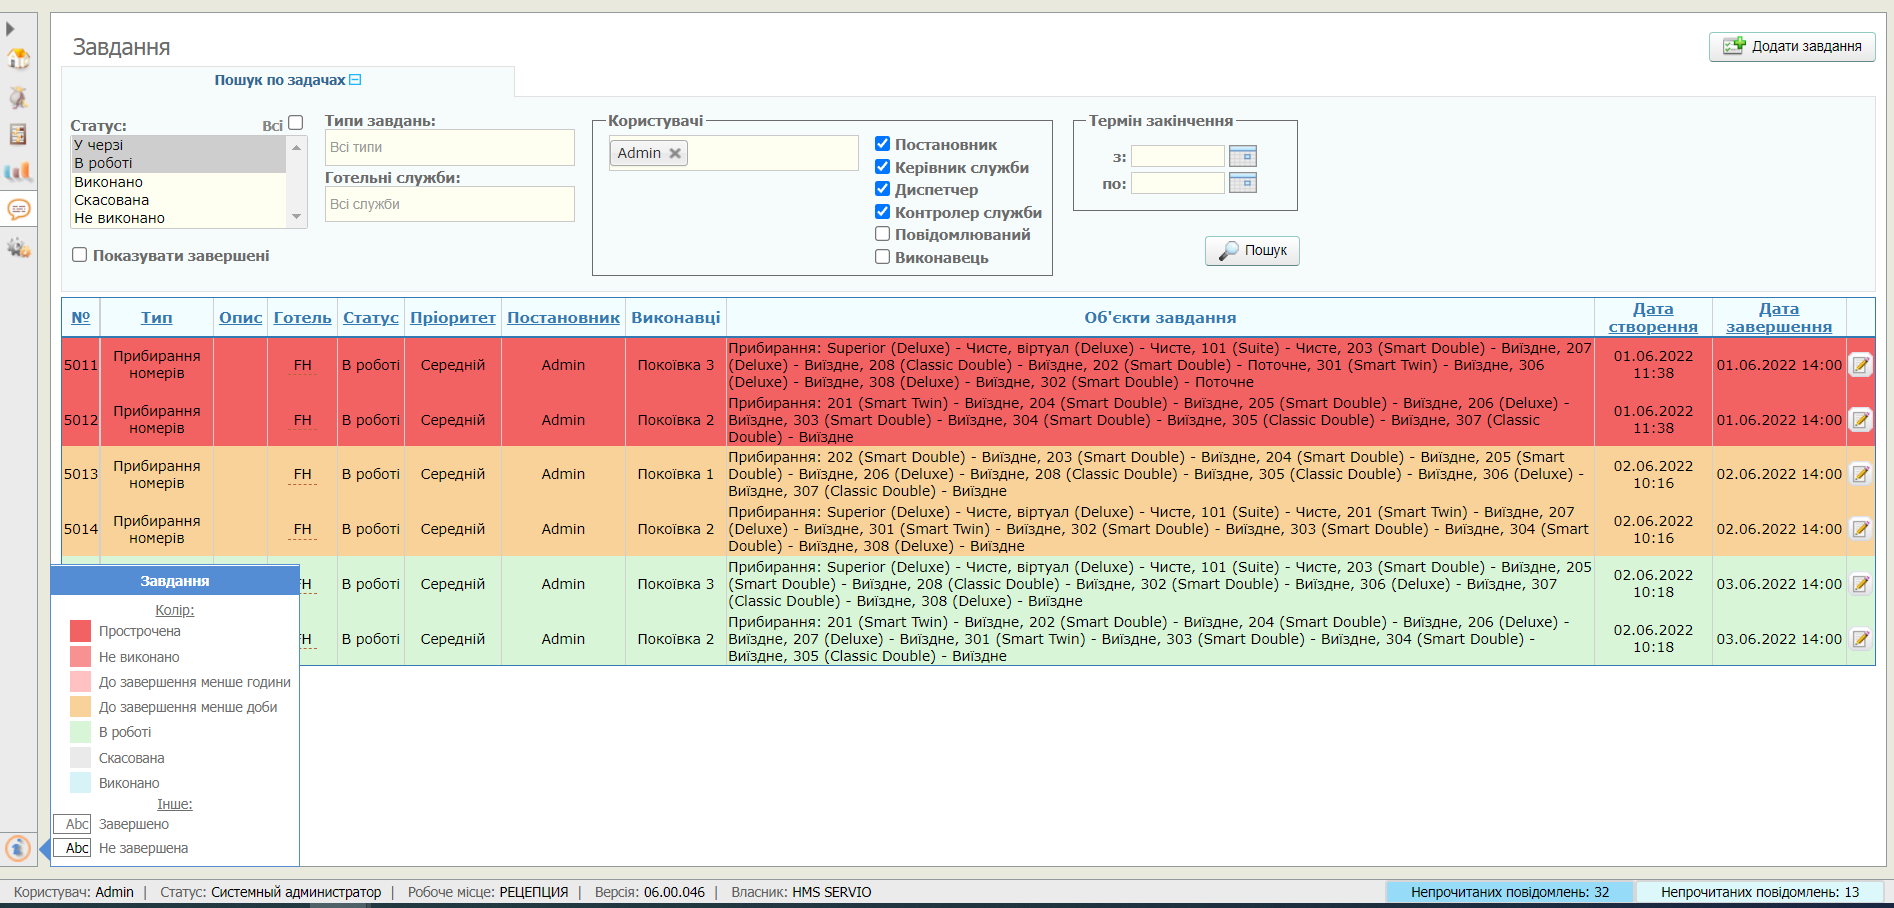Open the 'Всі типи' task types dropdown
Viewport: 1894px width, 908px height.
click(x=449, y=147)
